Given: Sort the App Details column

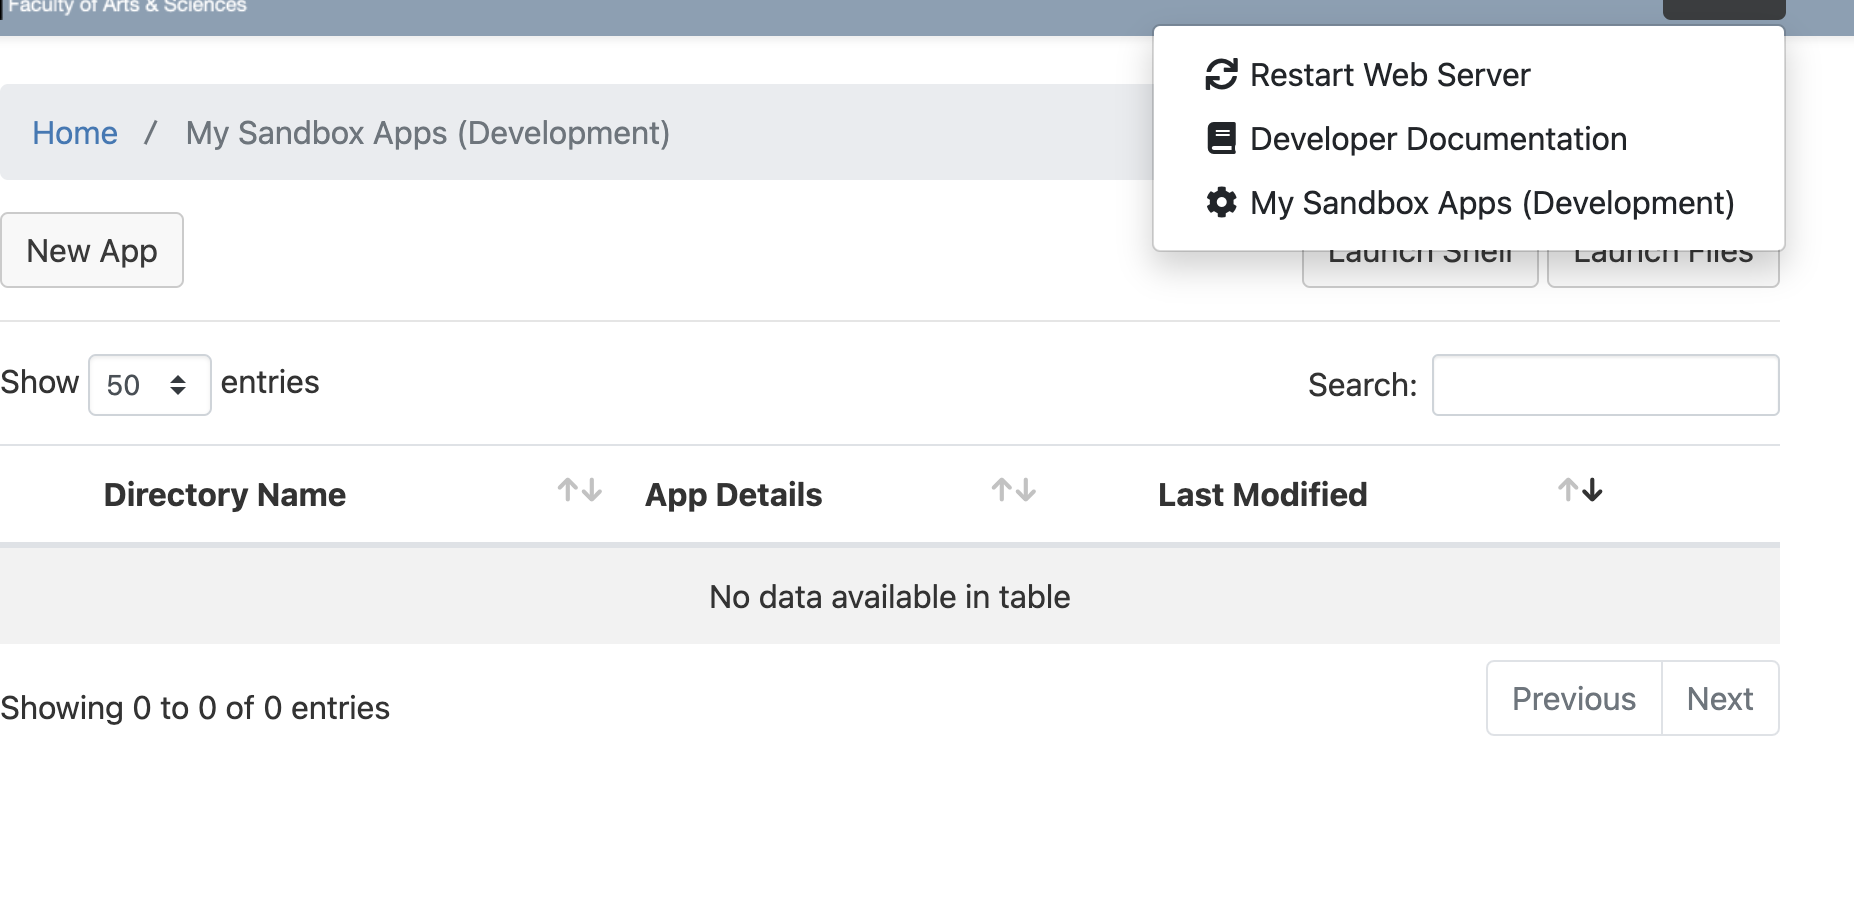Looking at the screenshot, I should pos(1014,490).
